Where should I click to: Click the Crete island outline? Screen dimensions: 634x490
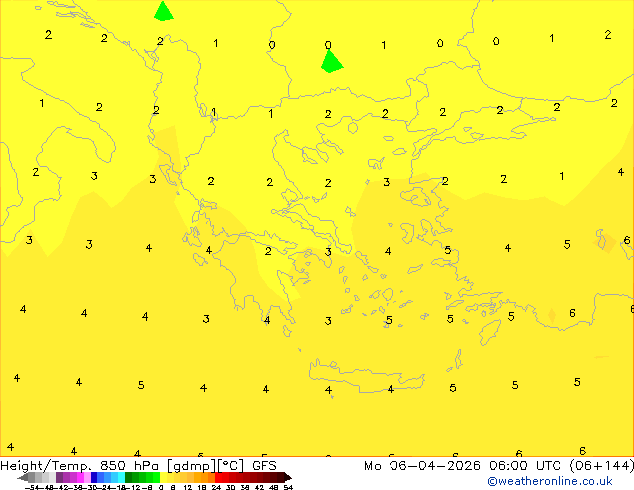(x=366, y=376)
